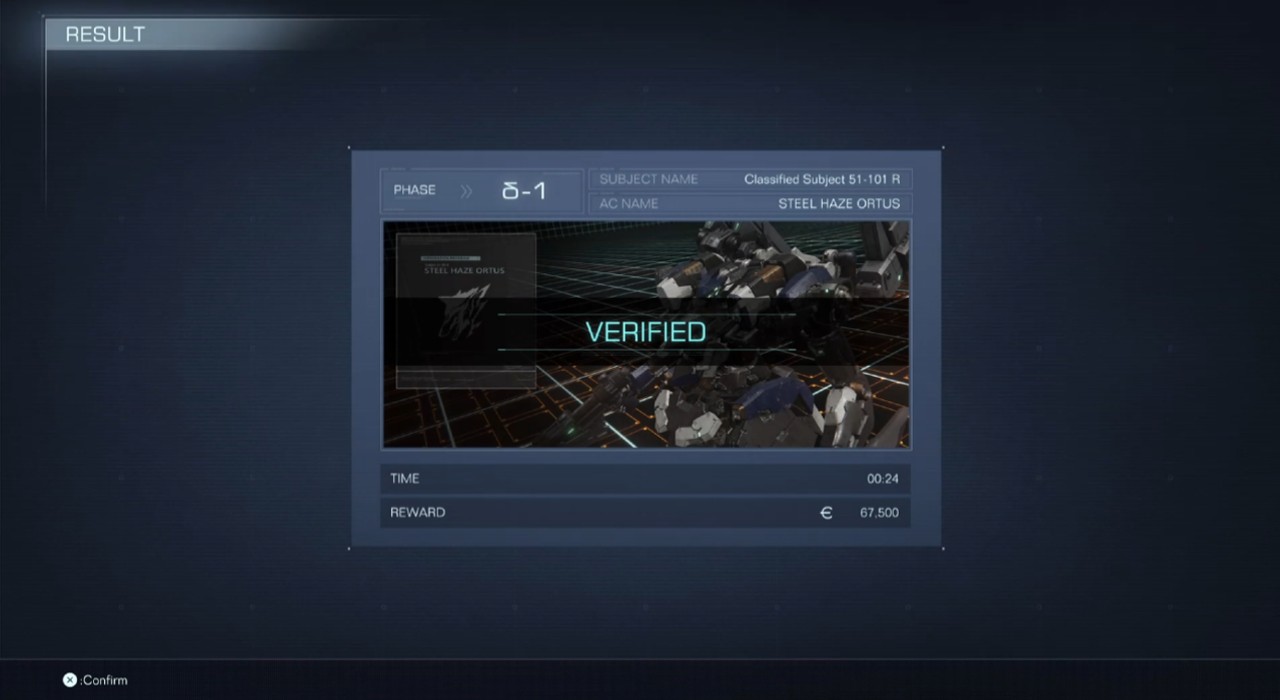Click the AC NAME field label

(x=628, y=203)
